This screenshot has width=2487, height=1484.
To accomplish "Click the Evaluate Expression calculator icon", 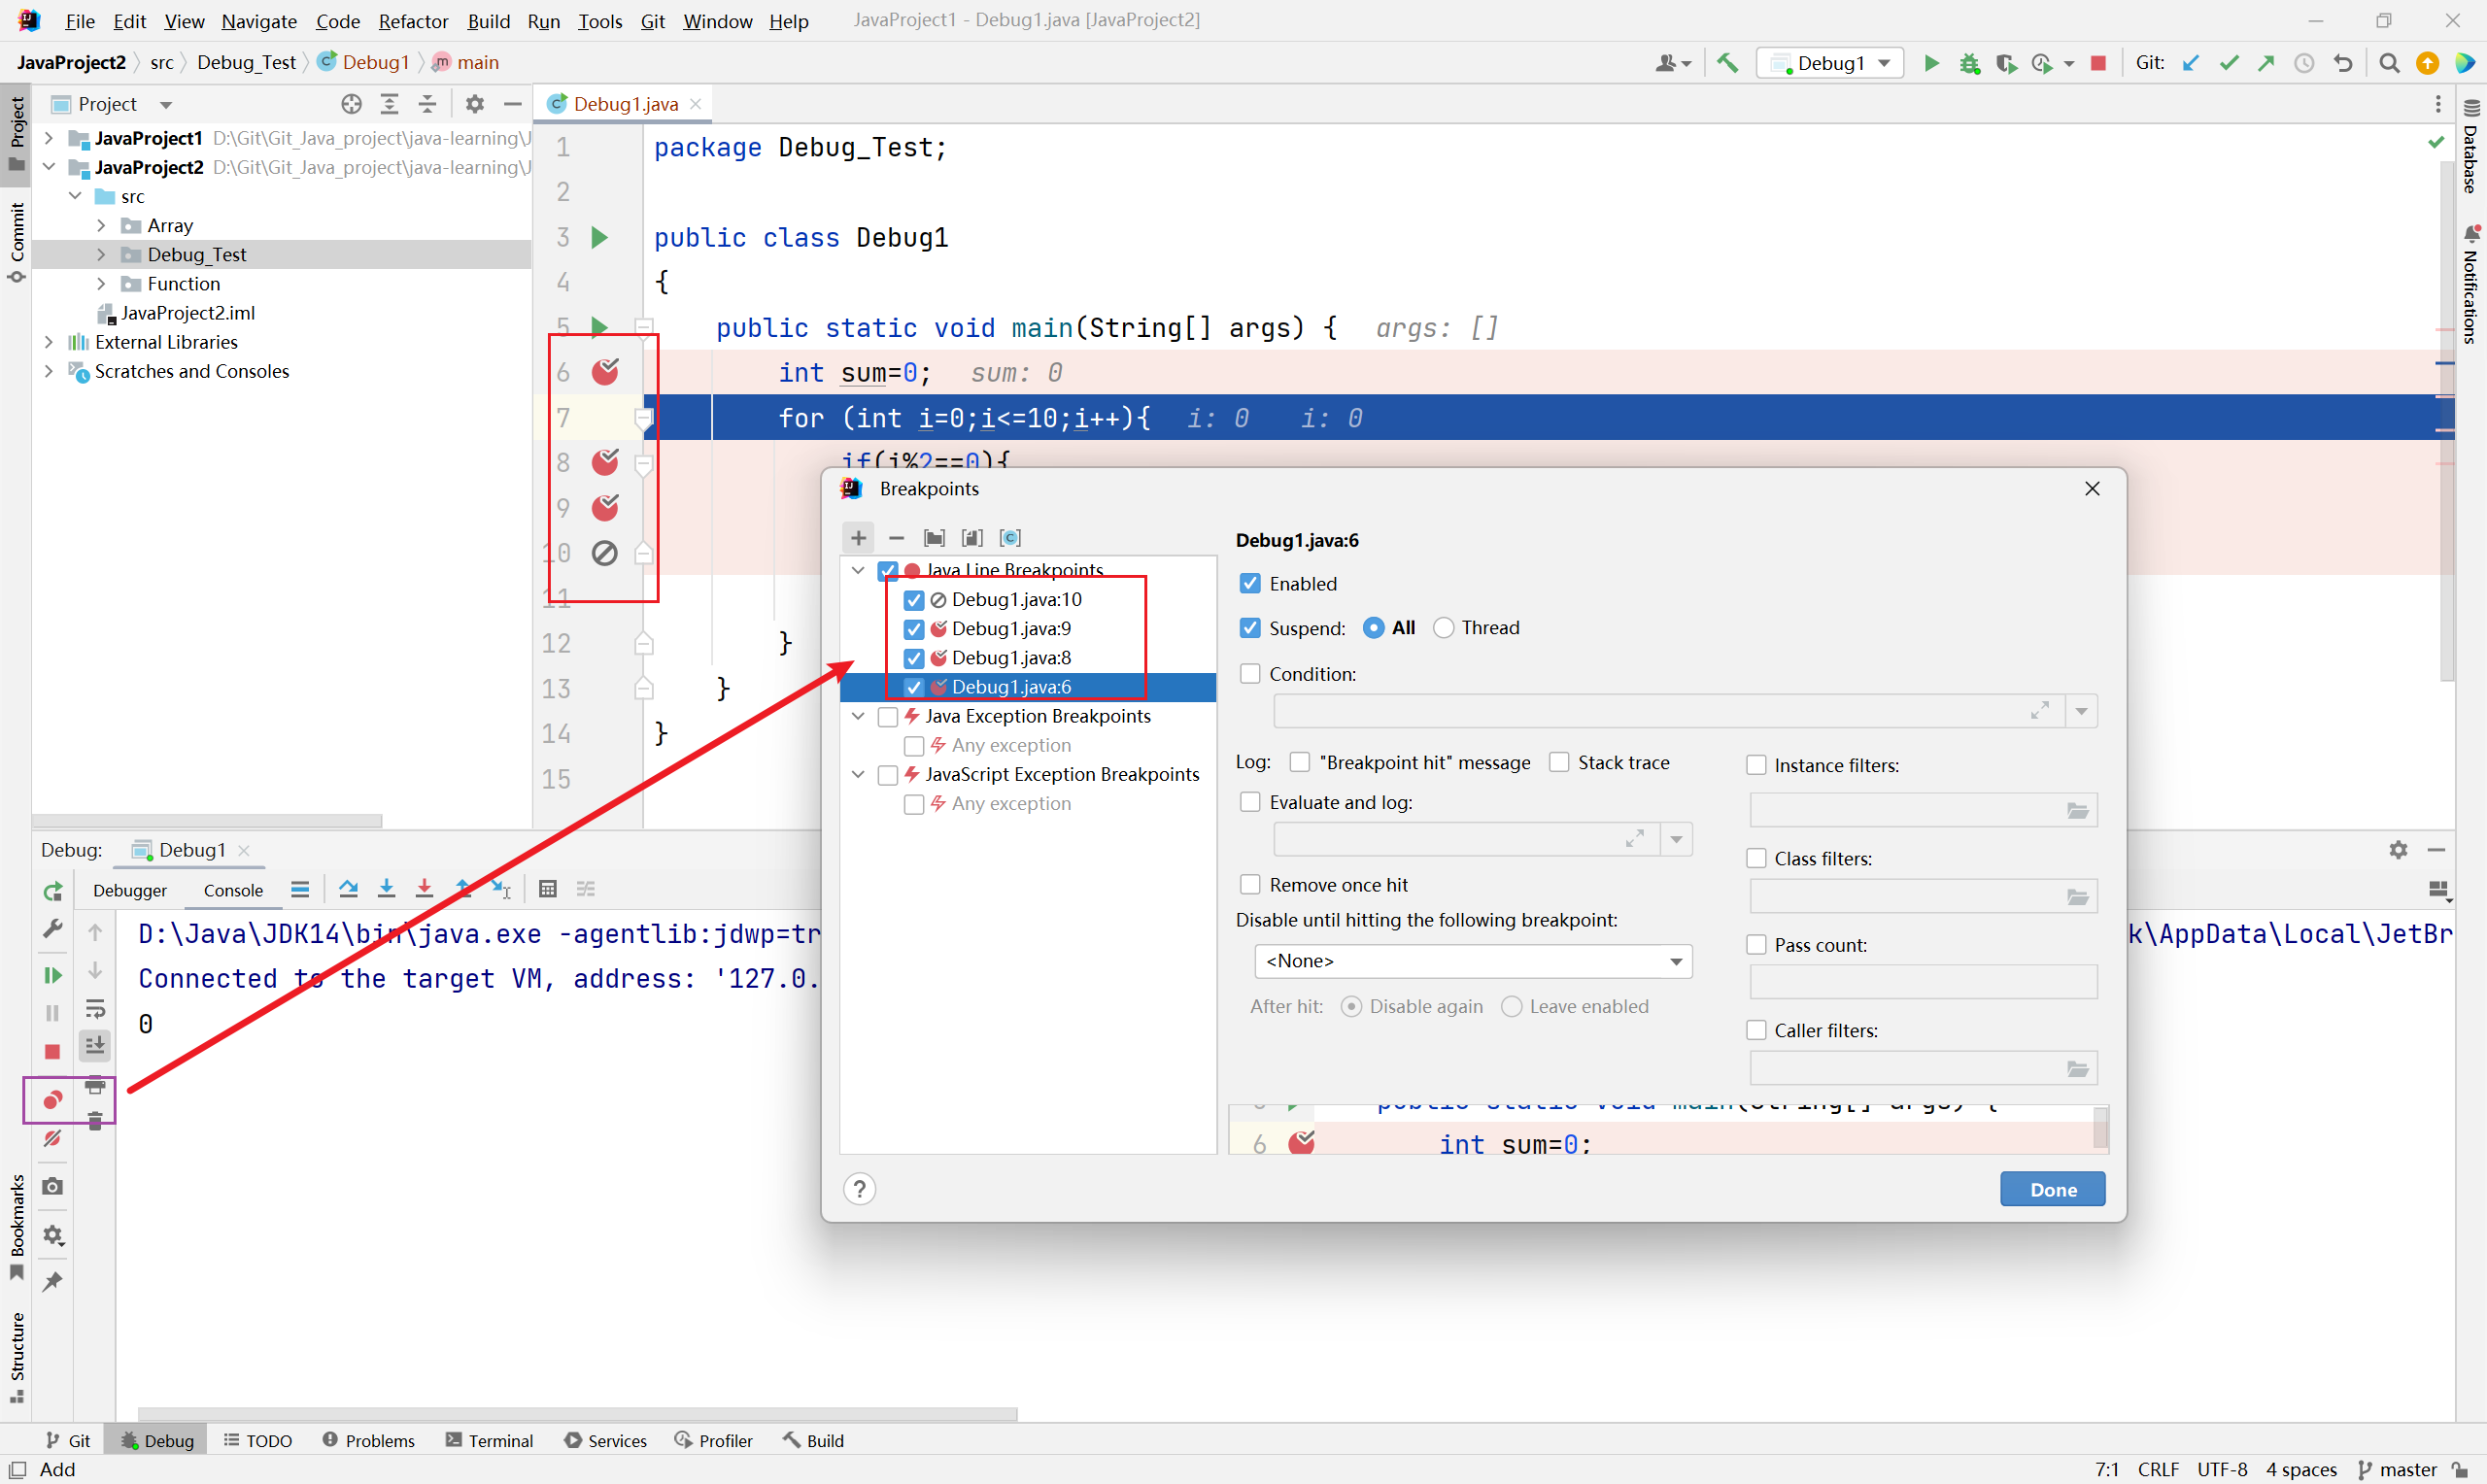I will coord(547,888).
